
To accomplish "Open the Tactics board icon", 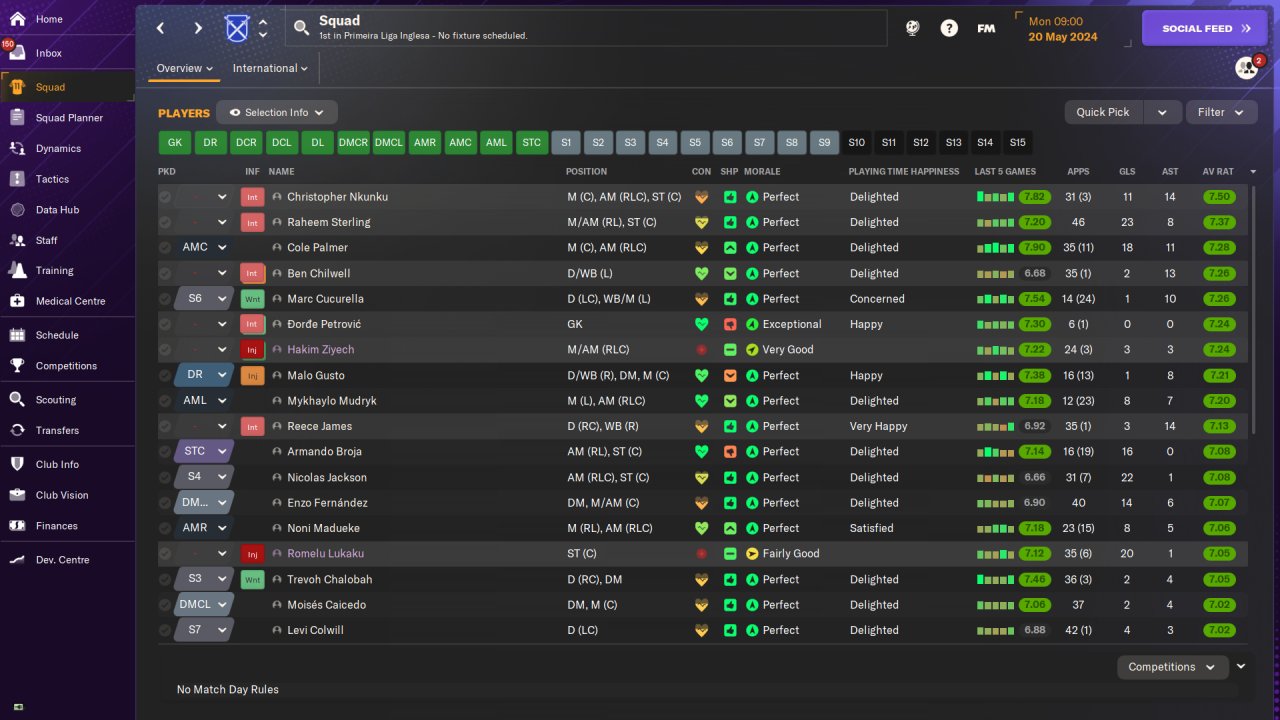I will tap(17, 179).
